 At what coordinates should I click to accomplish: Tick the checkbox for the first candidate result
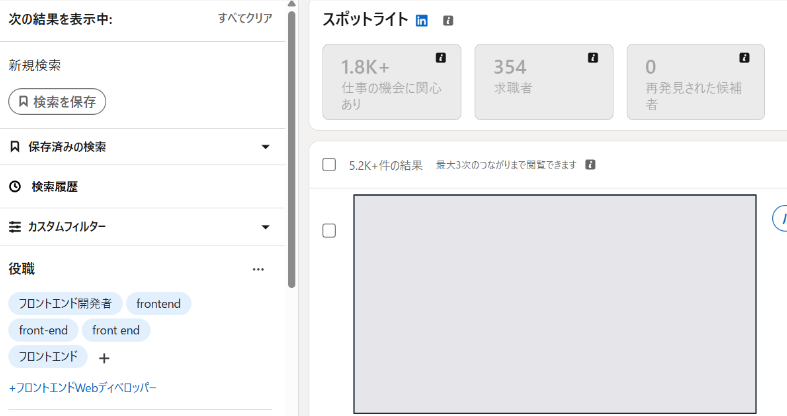pyautogui.click(x=329, y=231)
